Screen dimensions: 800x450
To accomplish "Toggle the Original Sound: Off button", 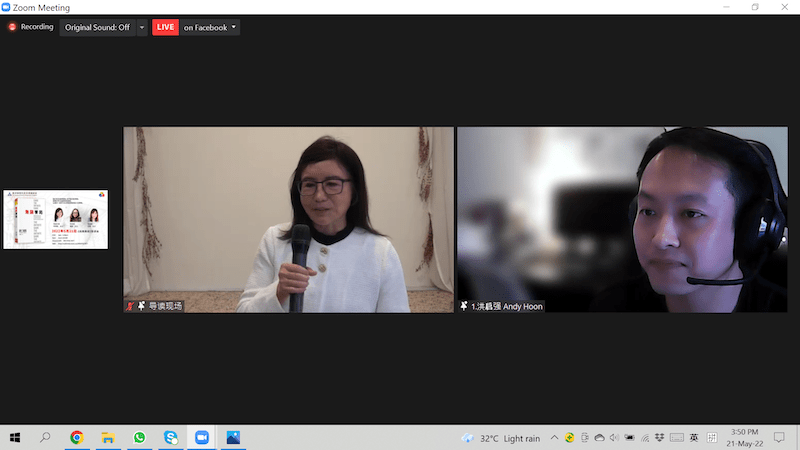I will (x=97, y=27).
